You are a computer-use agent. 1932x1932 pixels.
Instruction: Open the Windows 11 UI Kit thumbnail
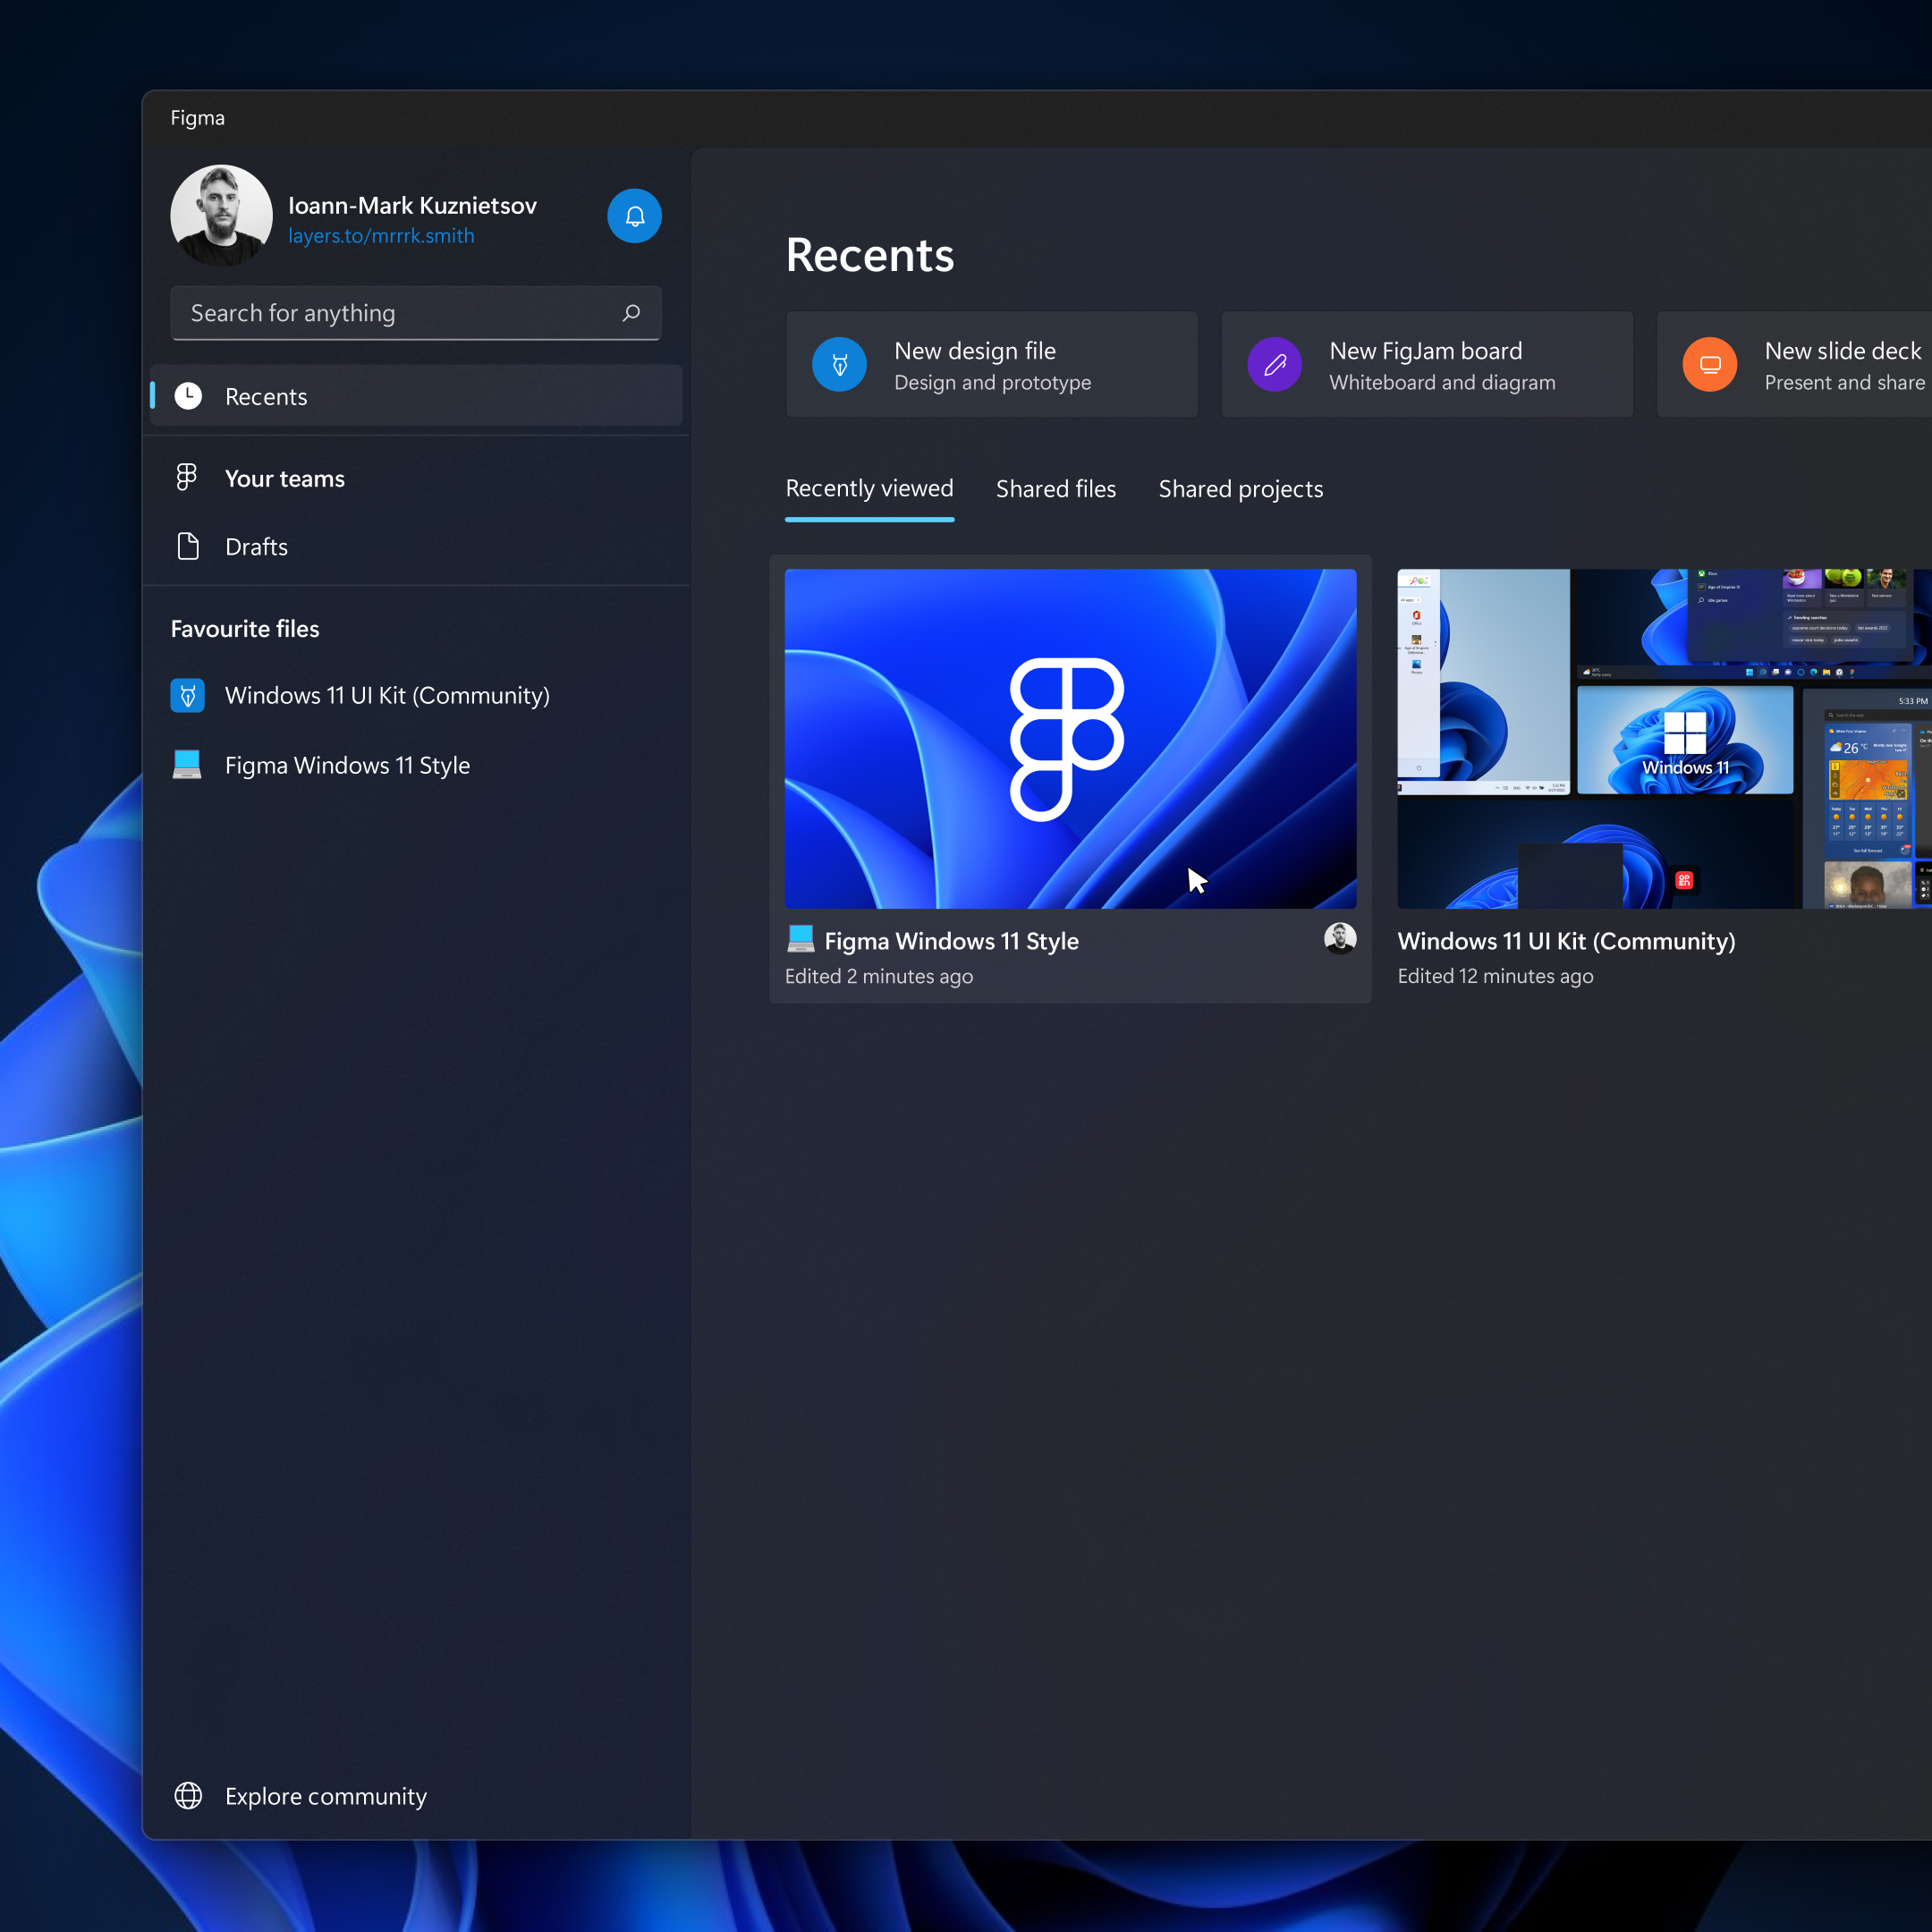click(1664, 739)
